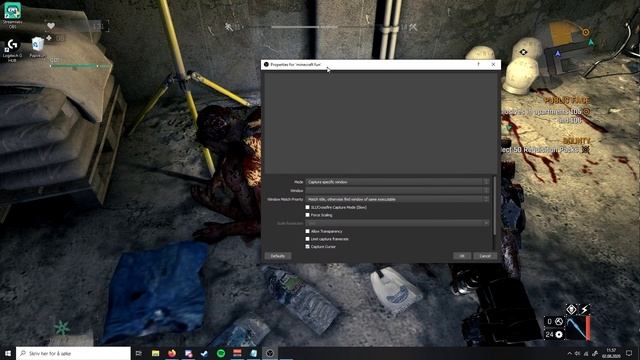
Task: Open Logitech G HUB desktop icon
Action: (12, 50)
